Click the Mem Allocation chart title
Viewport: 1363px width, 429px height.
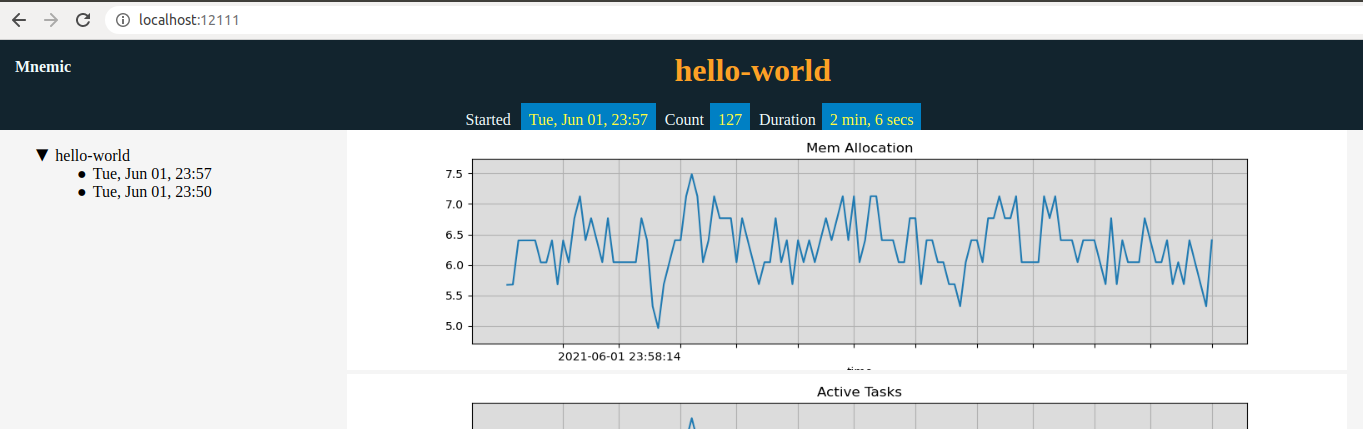point(859,148)
